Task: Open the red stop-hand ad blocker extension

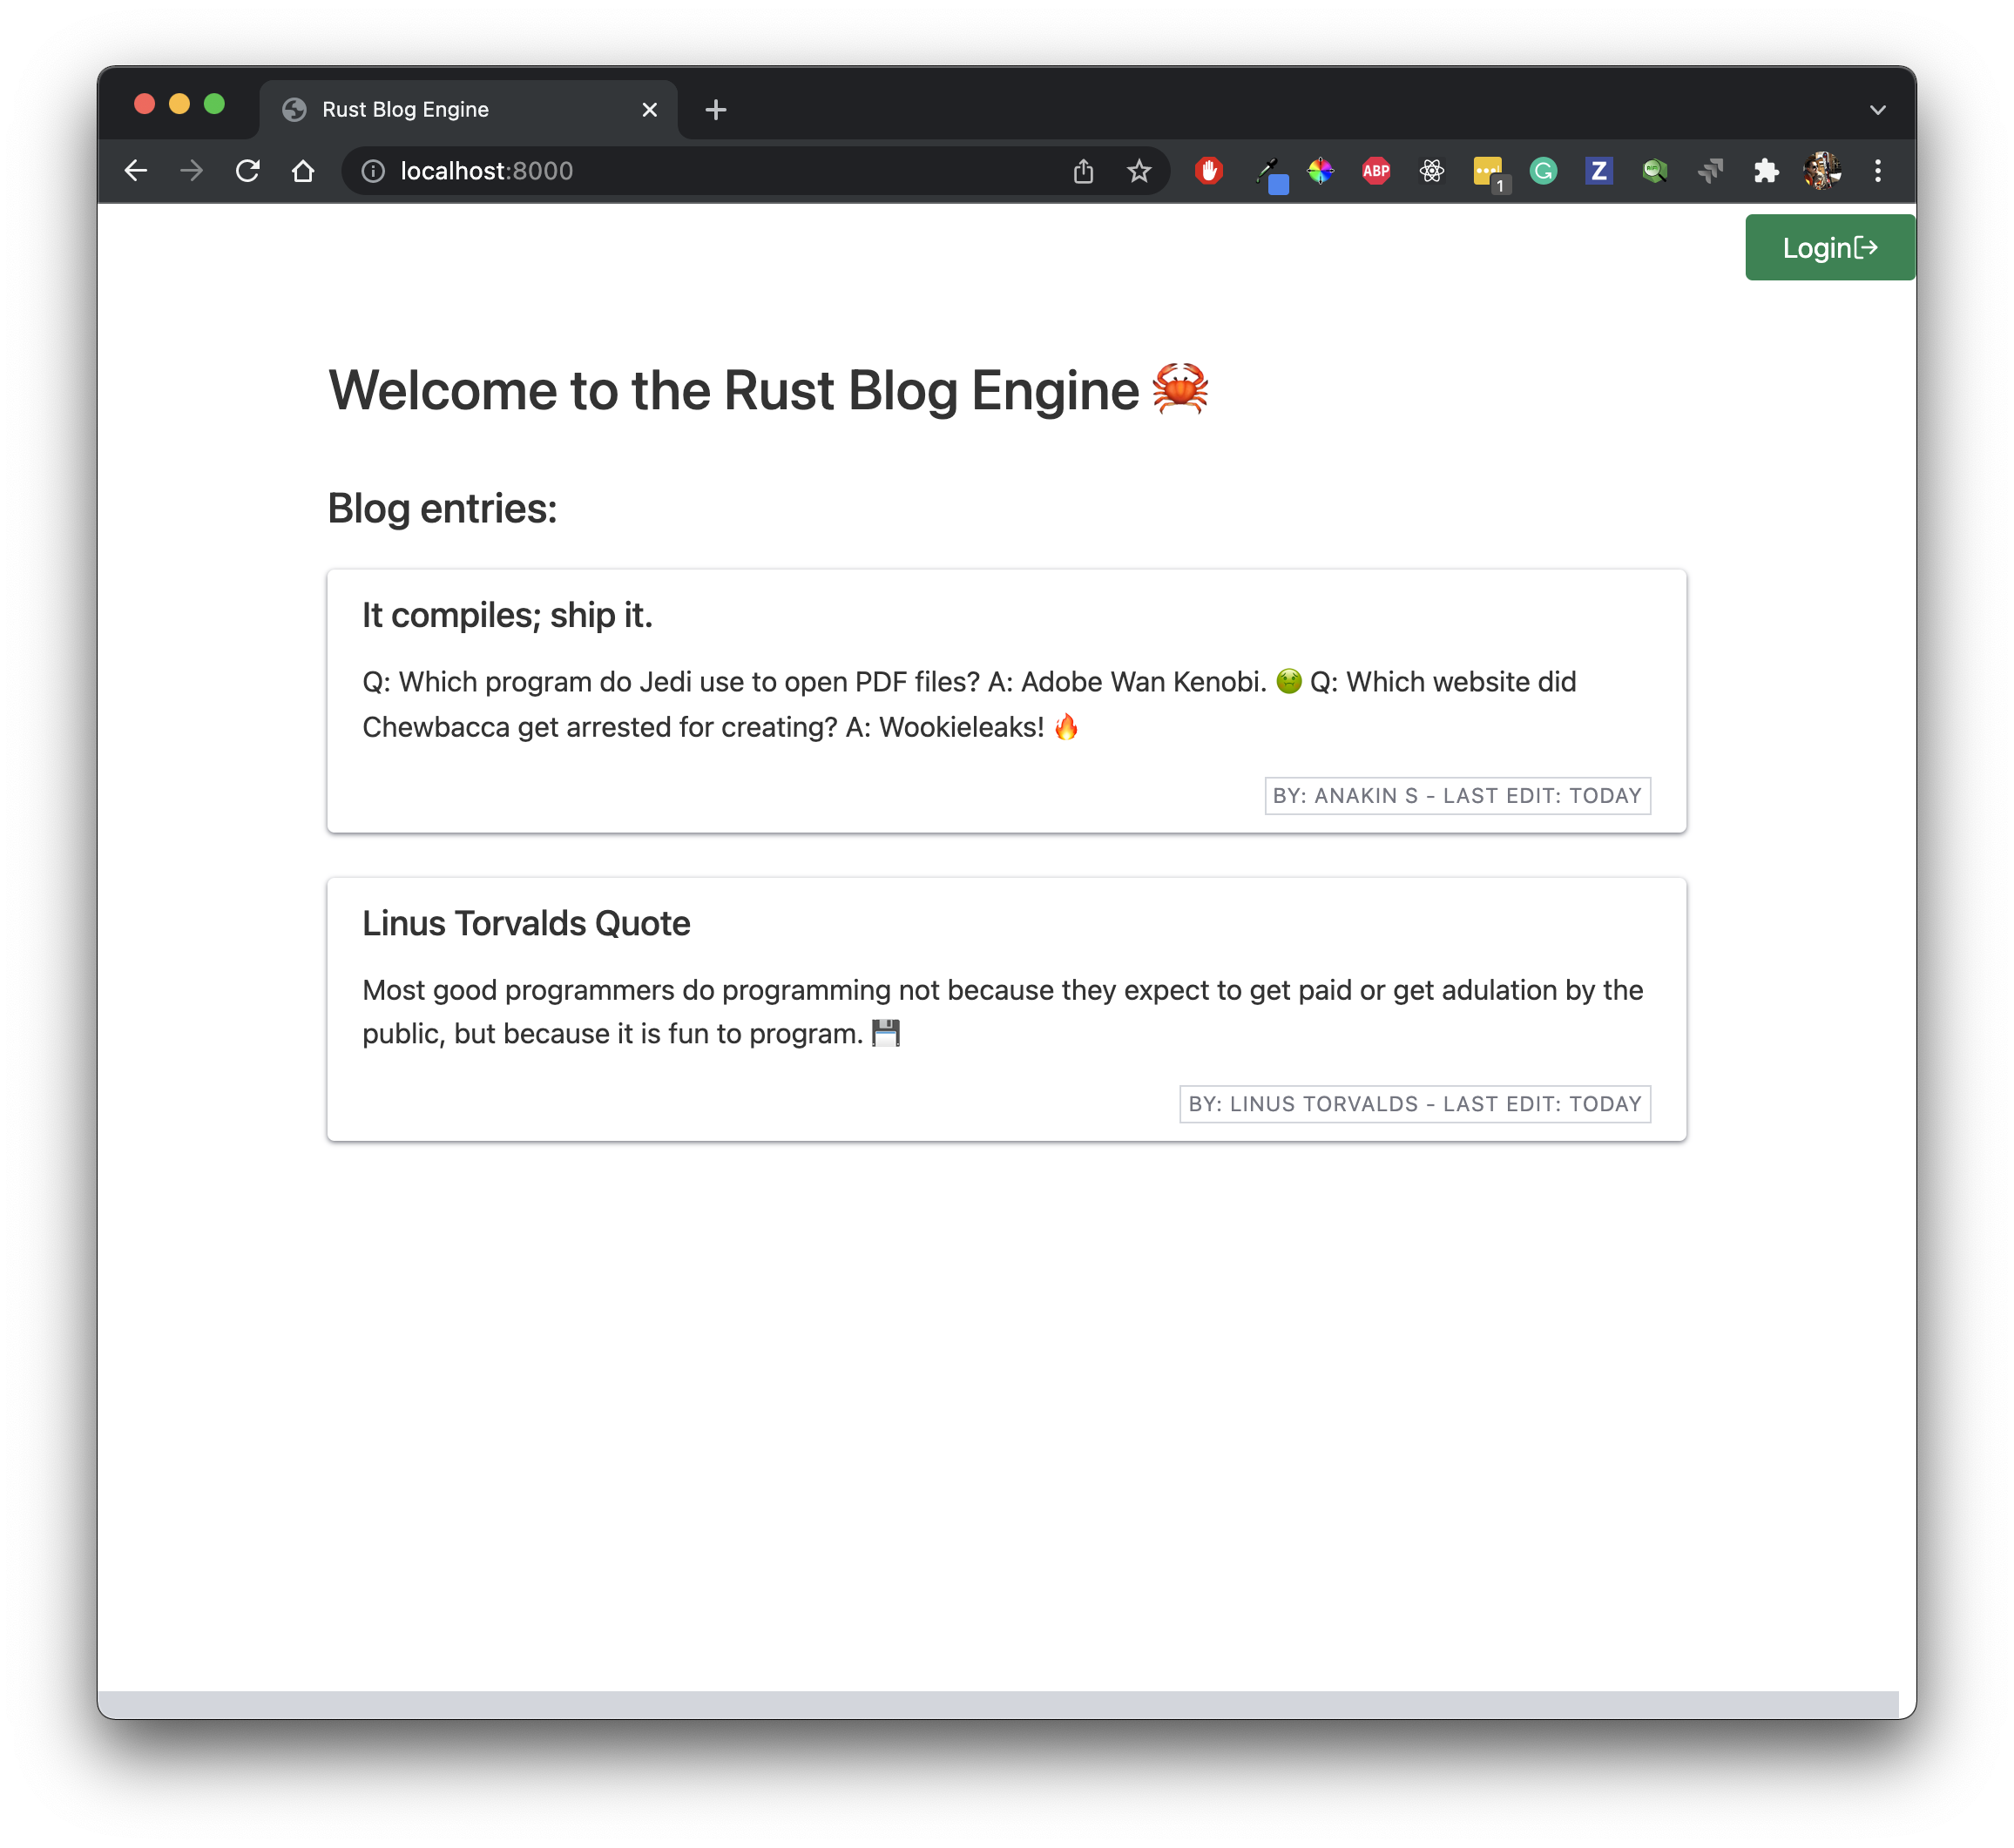Action: click(1209, 171)
